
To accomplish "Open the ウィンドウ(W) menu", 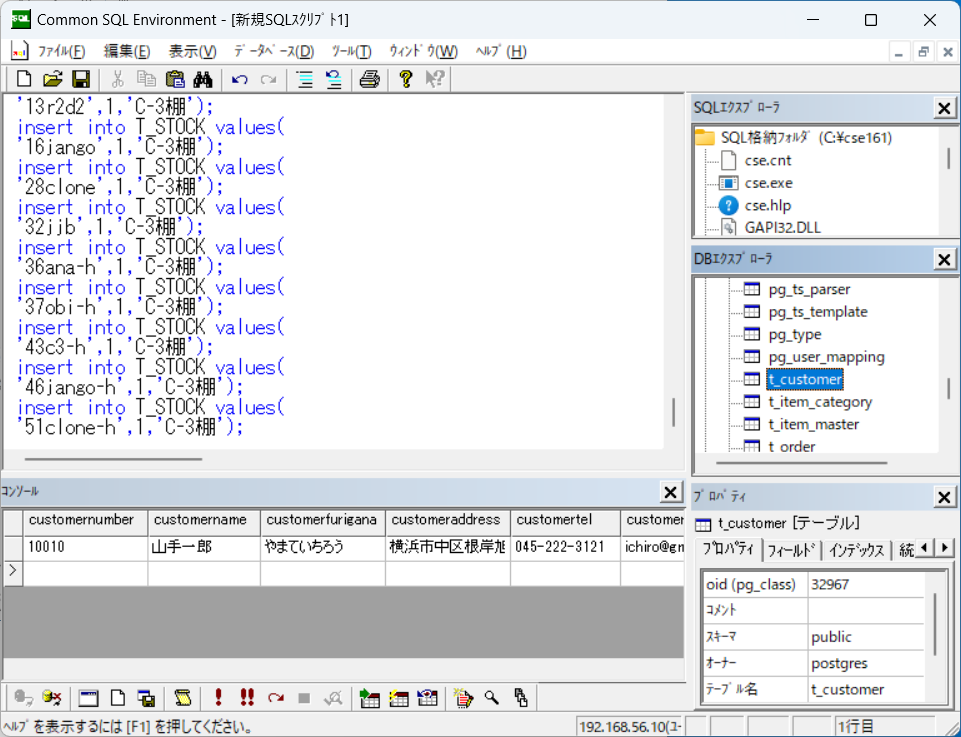I will (424, 51).
